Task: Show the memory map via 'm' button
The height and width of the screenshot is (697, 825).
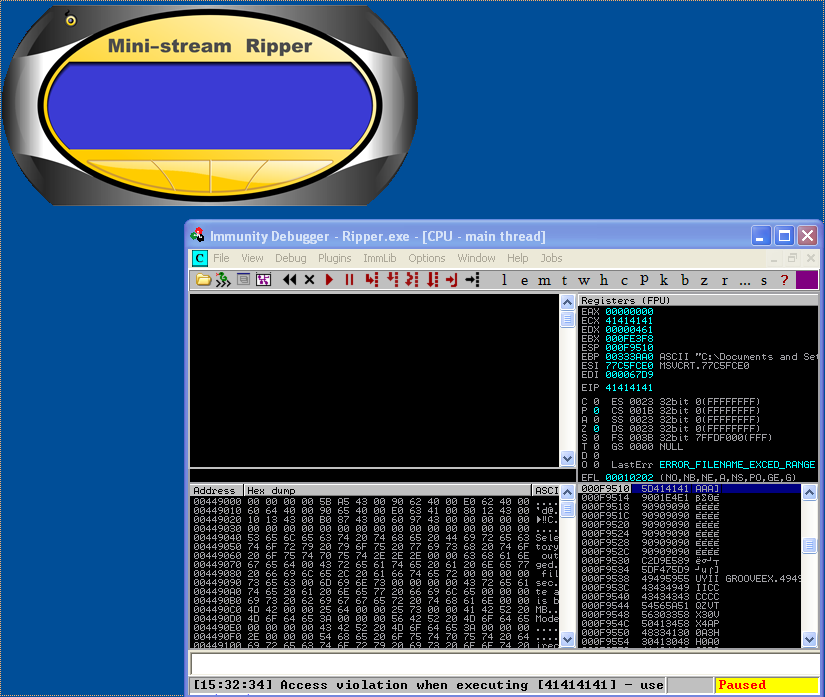Action: coord(544,280)
